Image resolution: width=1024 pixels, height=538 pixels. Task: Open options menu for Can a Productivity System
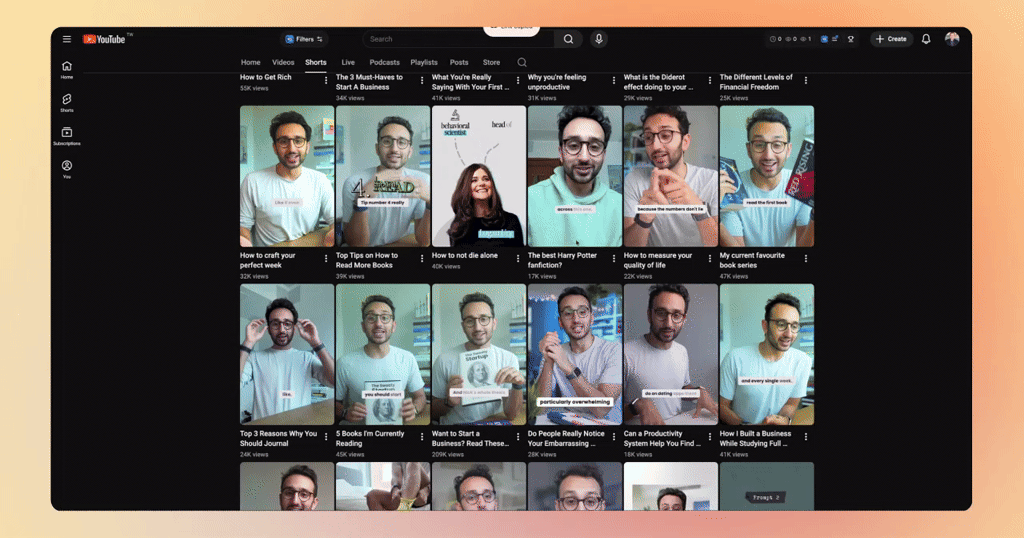pyautogui.click(x=710, y=437)
